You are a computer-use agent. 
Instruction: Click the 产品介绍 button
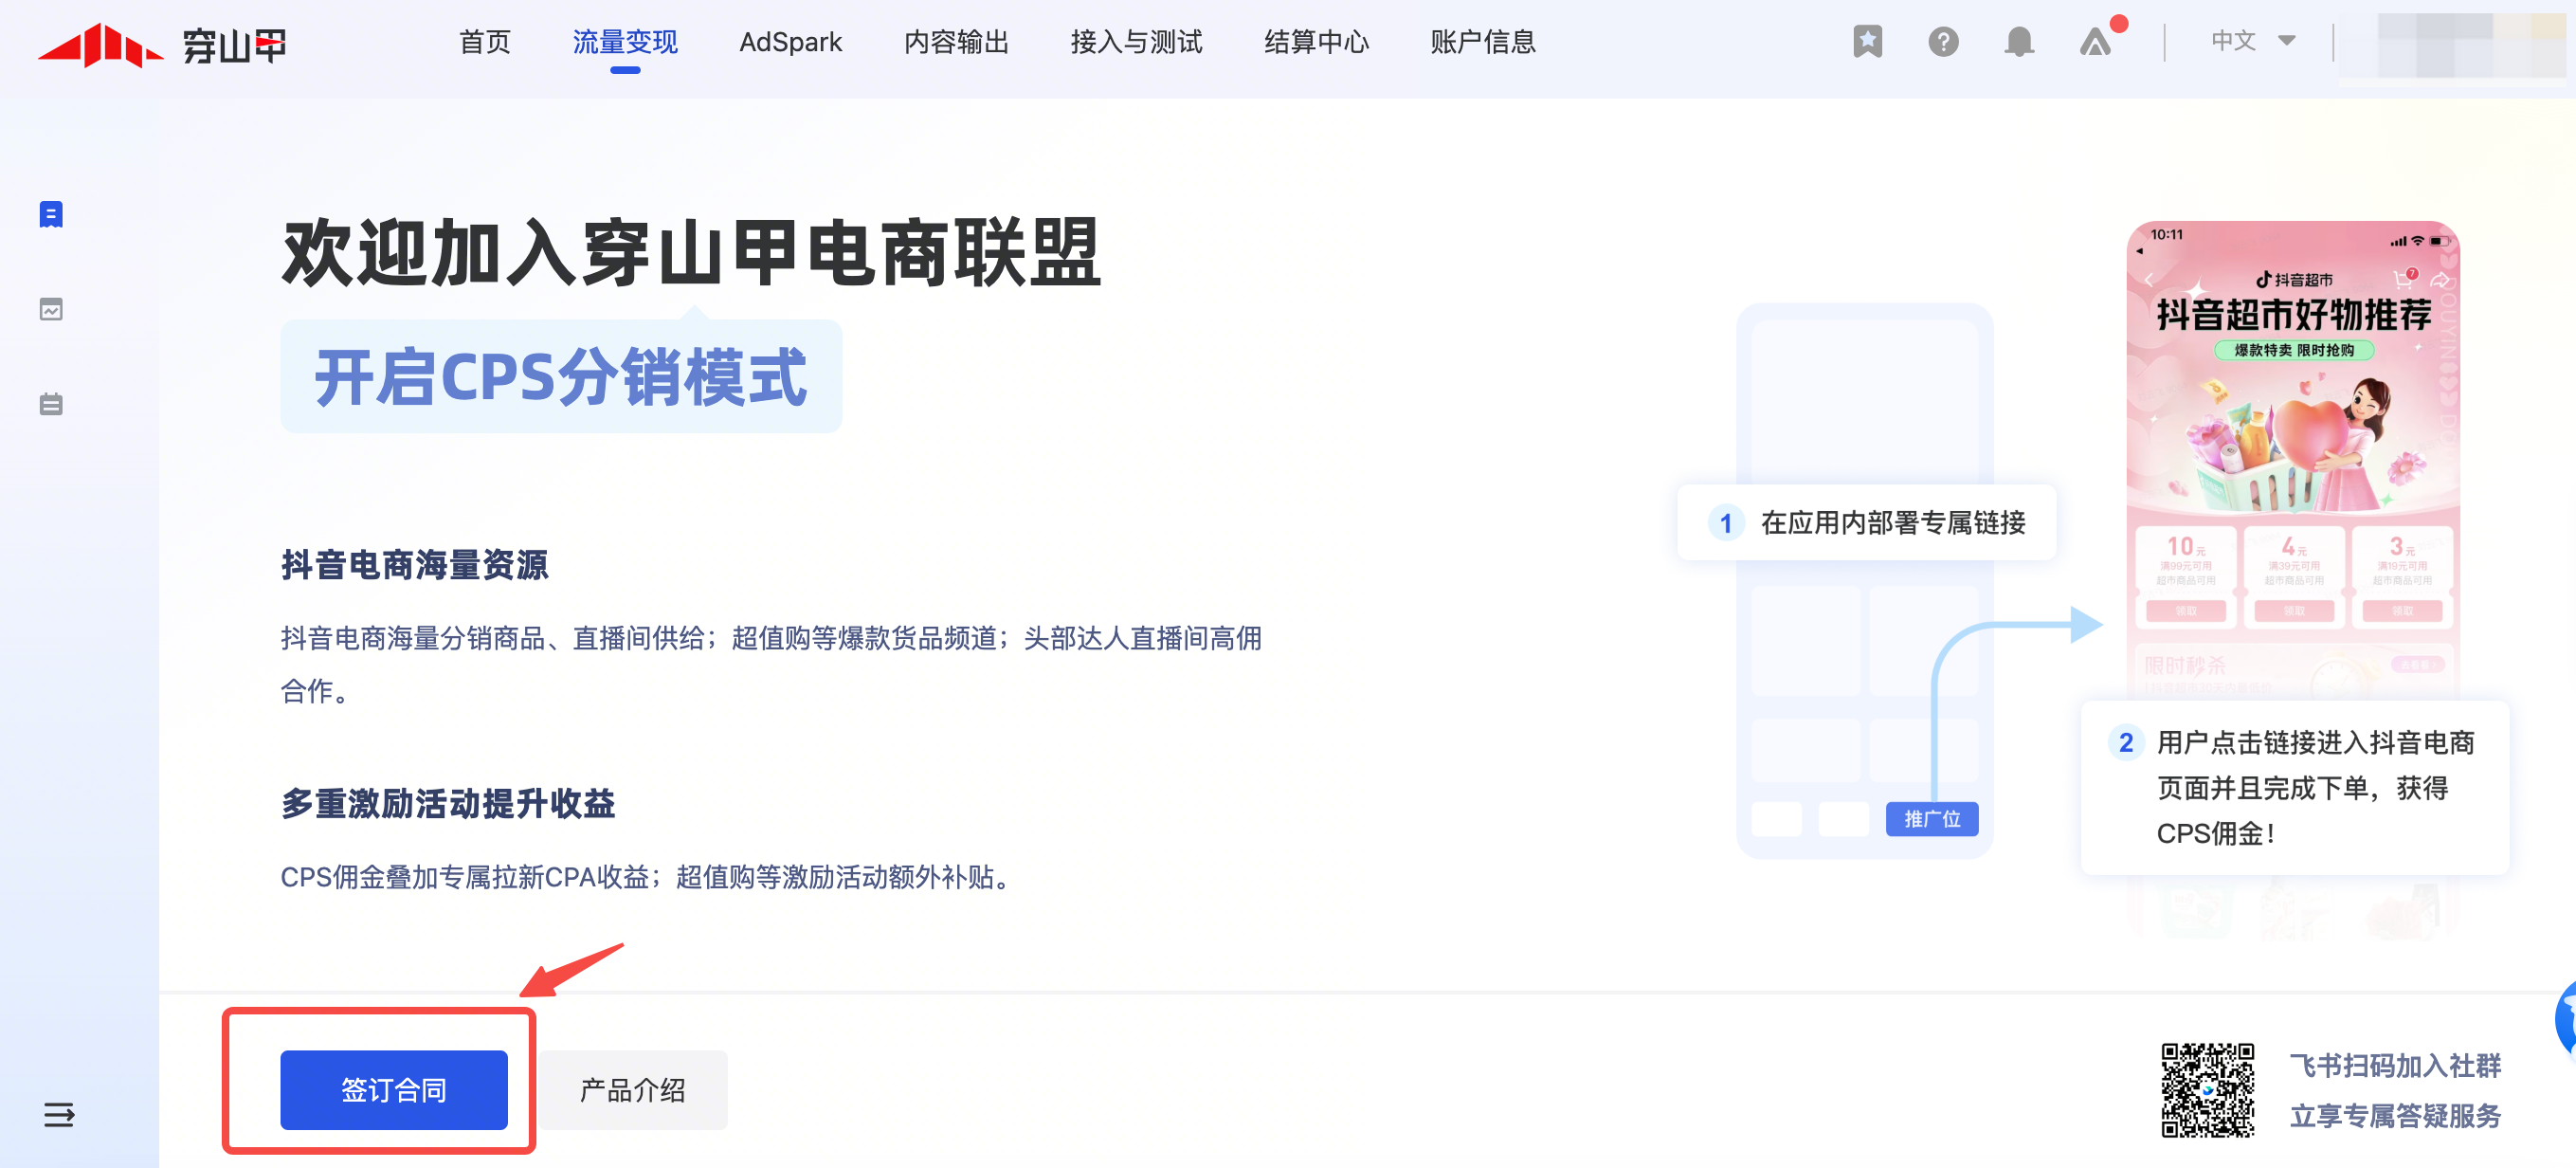[632, 1089]
